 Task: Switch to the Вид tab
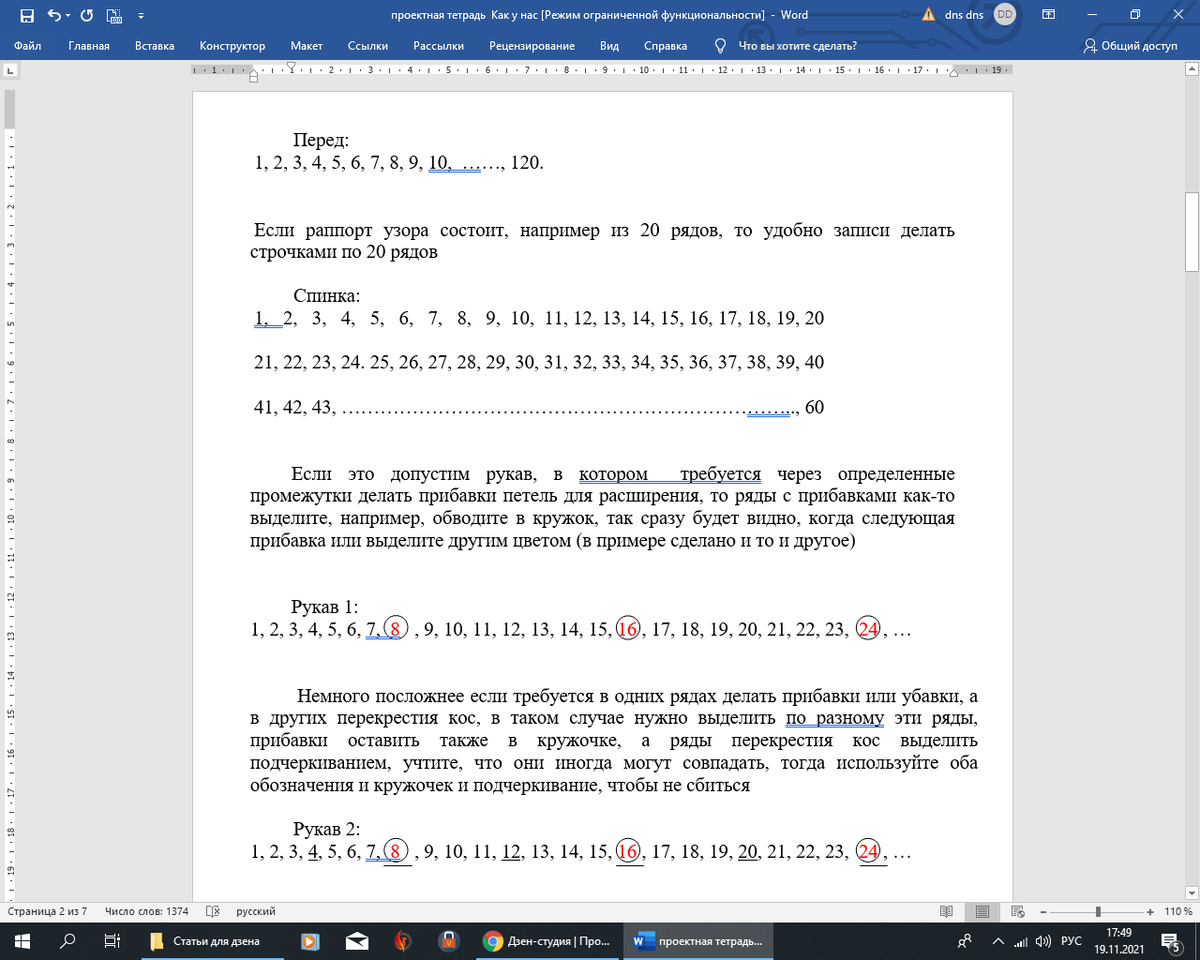609,46
